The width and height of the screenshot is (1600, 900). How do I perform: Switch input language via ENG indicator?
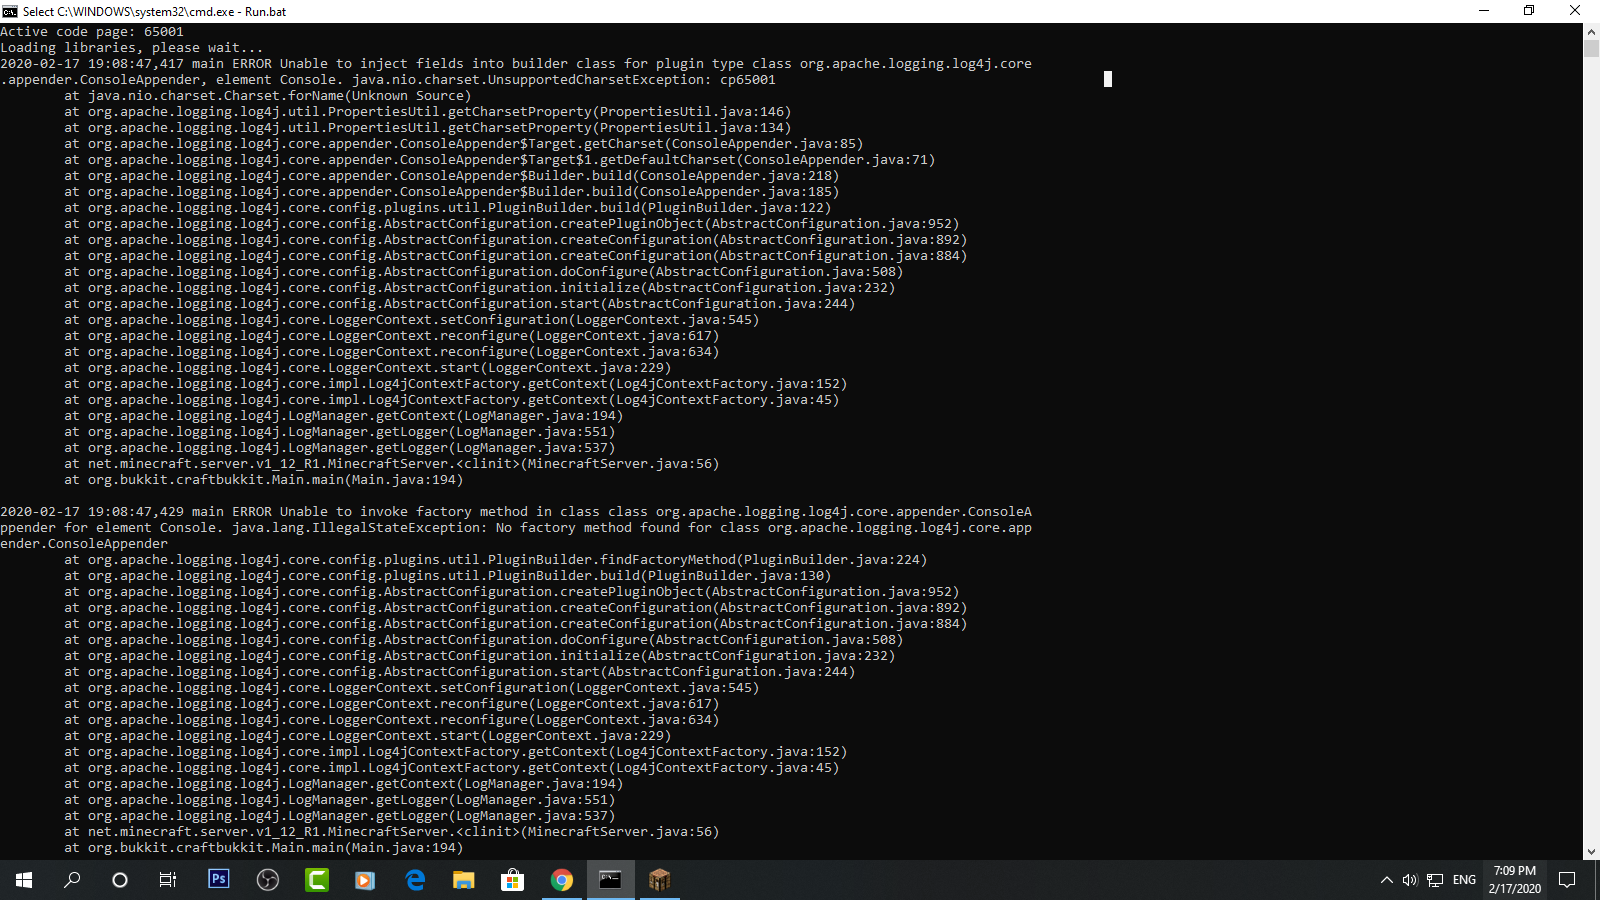coord(1464,880)
